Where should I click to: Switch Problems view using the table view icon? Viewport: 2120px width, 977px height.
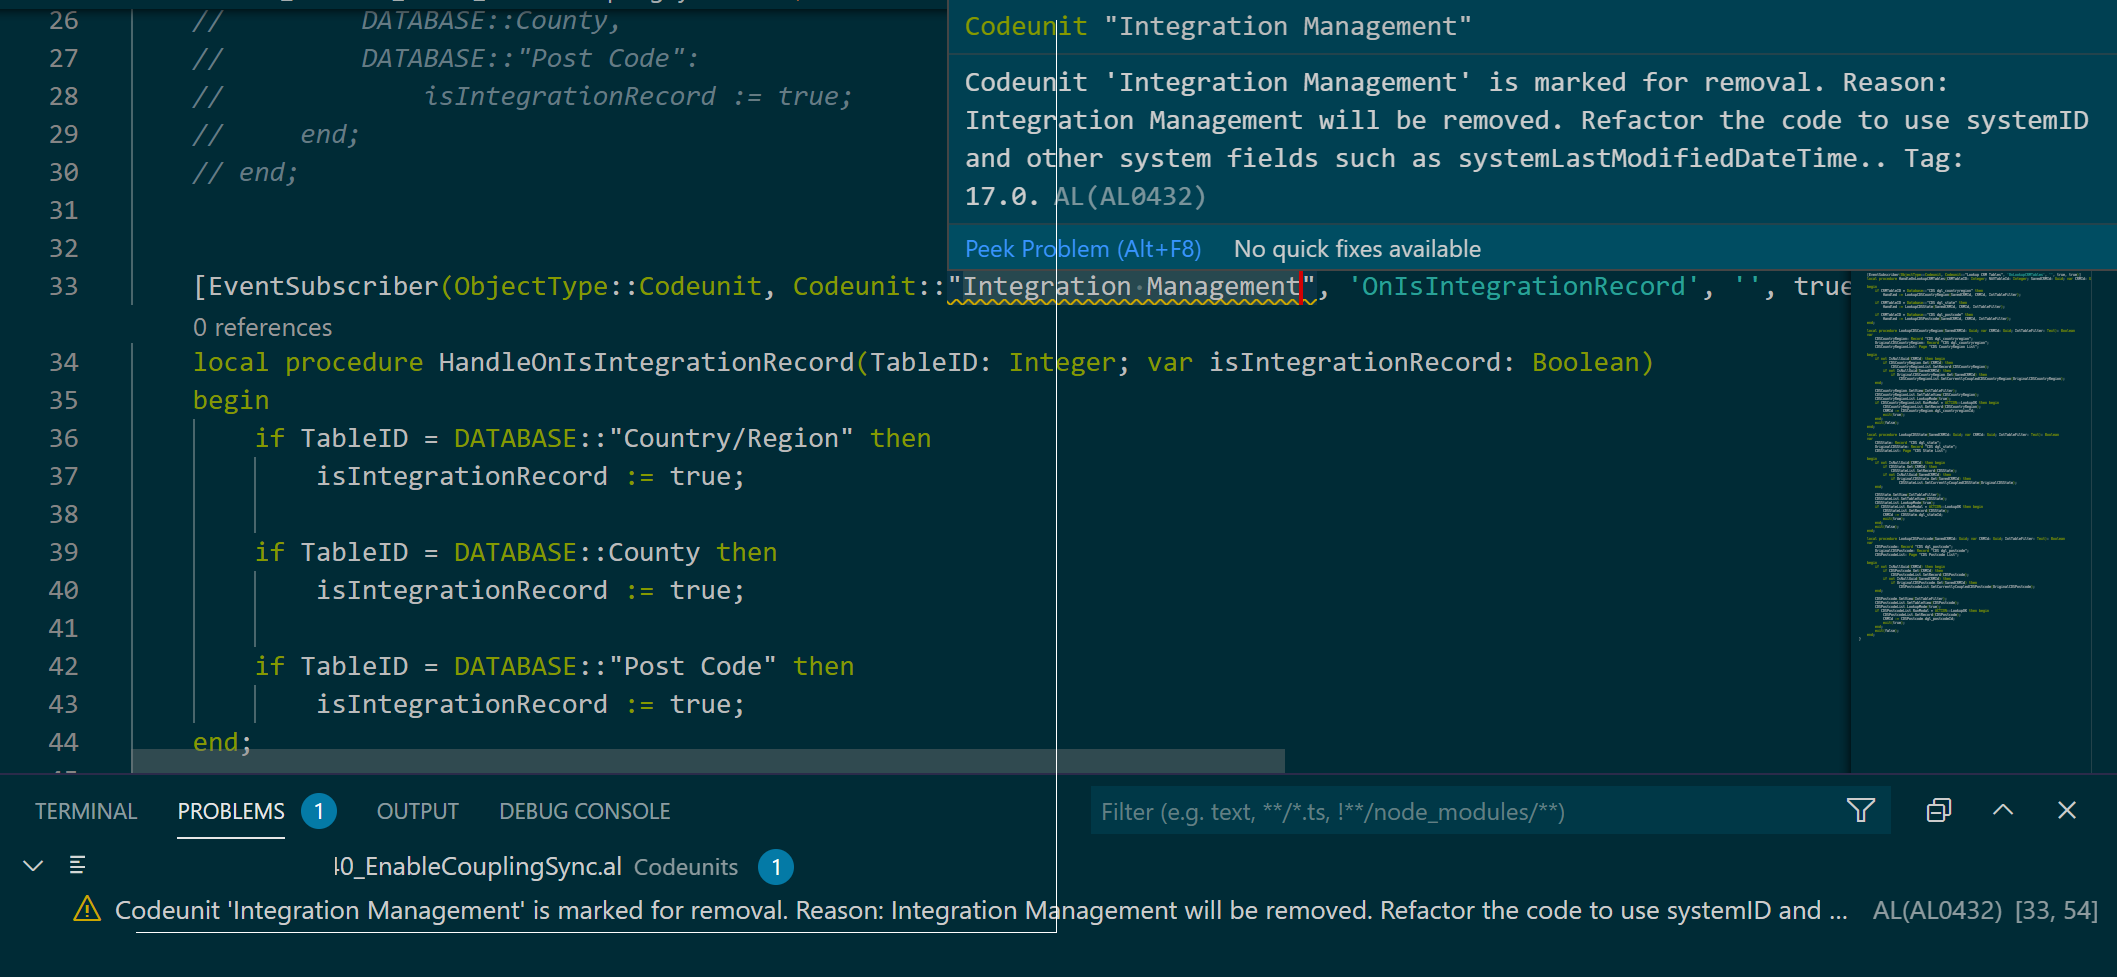tap(1938, 810)
